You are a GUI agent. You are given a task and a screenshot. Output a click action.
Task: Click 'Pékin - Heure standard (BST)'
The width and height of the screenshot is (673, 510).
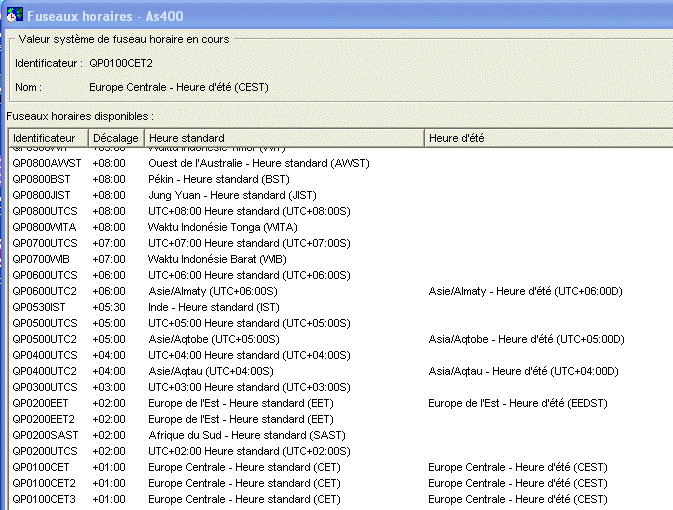point(219,179)
